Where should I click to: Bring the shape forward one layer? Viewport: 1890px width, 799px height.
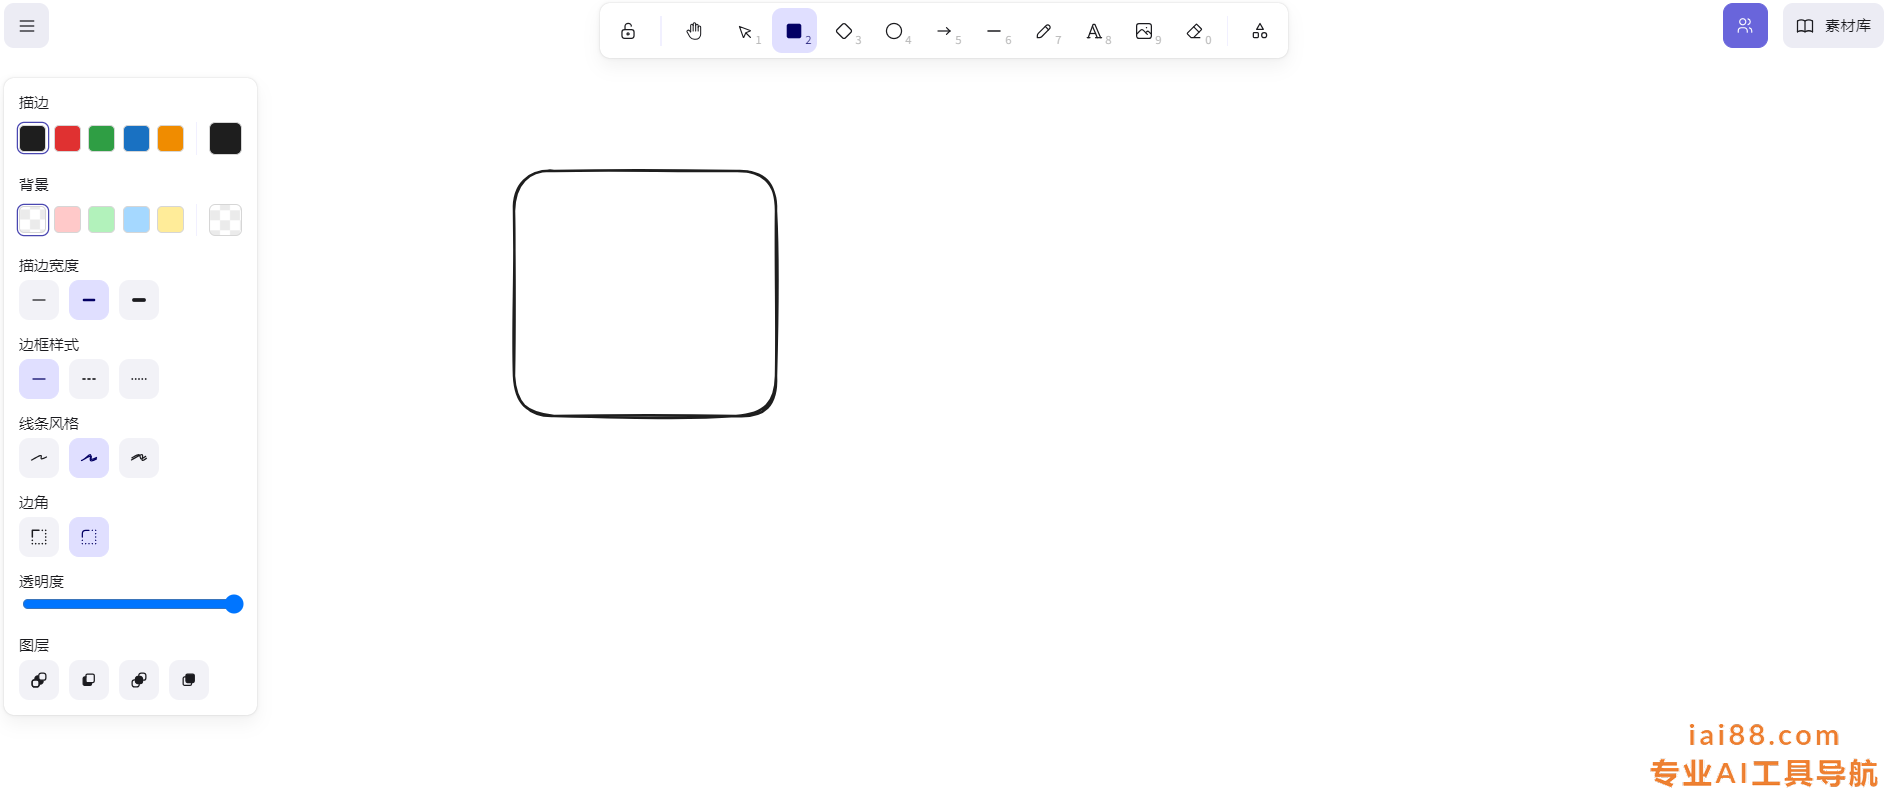(x=139, y=680)
